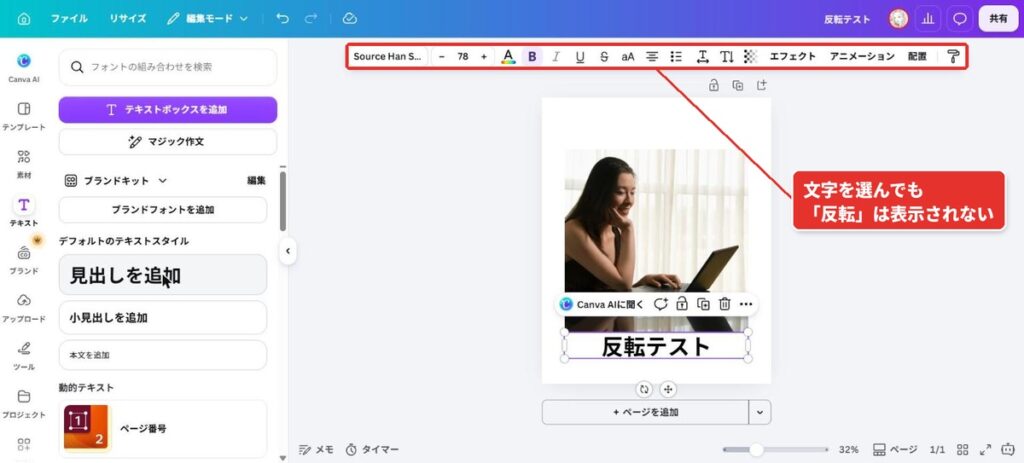Viewport: 1024px width, 463px height.
Task: Open テンプレート sidebar tab
Action: [24, 116]
